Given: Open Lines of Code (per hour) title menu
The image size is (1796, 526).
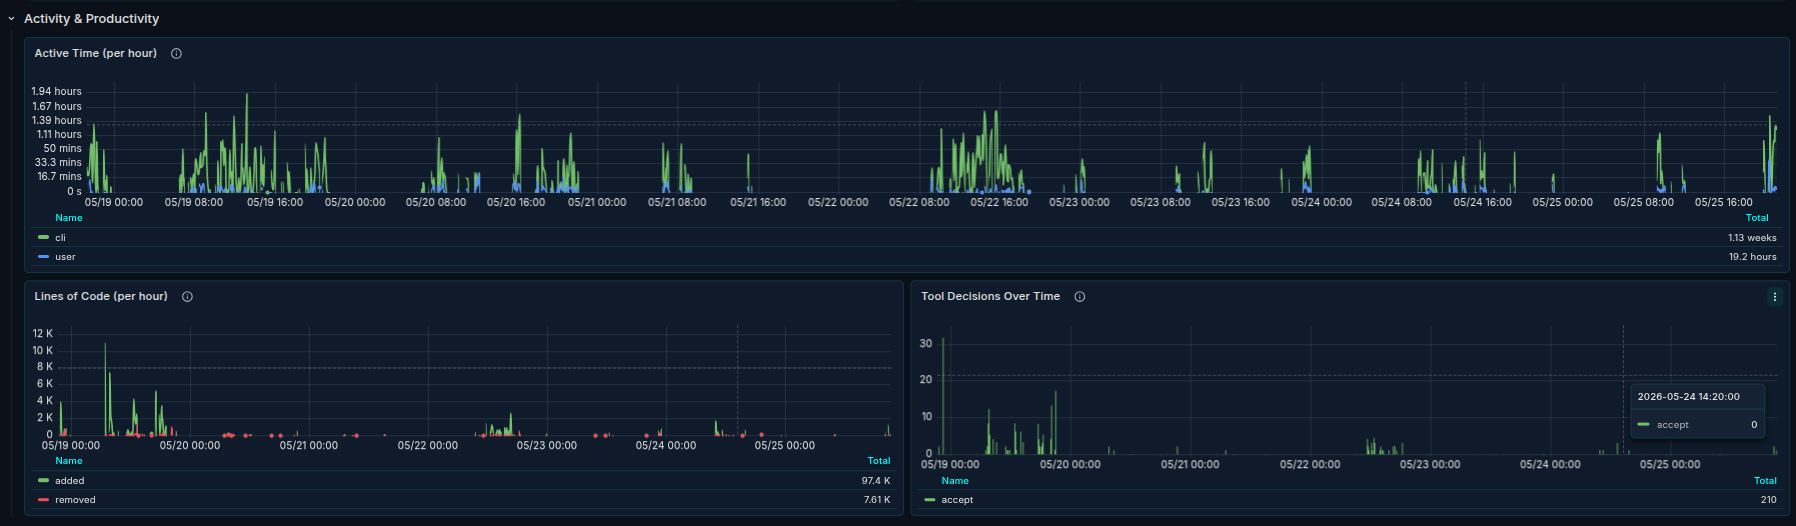Looking at the screenshot, I should (101, 297).
